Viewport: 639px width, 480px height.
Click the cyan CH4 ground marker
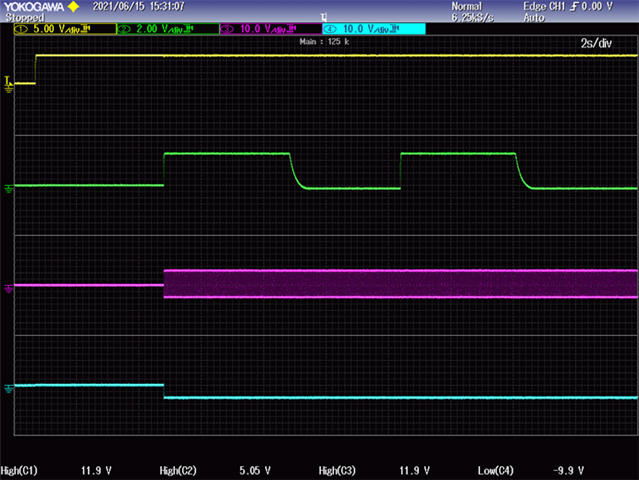(x=9, y=389)
